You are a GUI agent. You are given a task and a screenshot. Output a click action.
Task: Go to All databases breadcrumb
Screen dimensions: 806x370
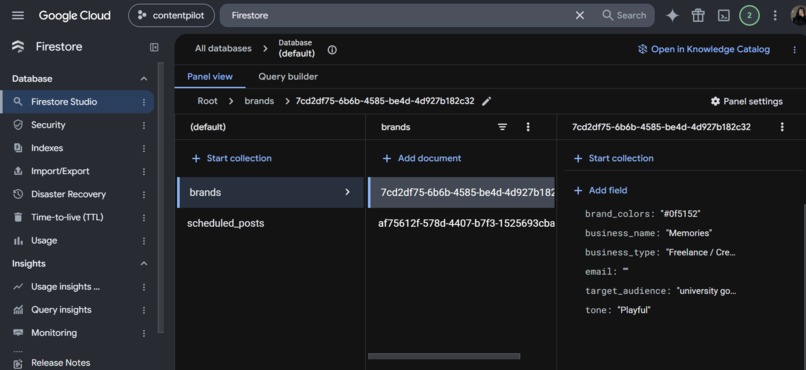(223, 49)
